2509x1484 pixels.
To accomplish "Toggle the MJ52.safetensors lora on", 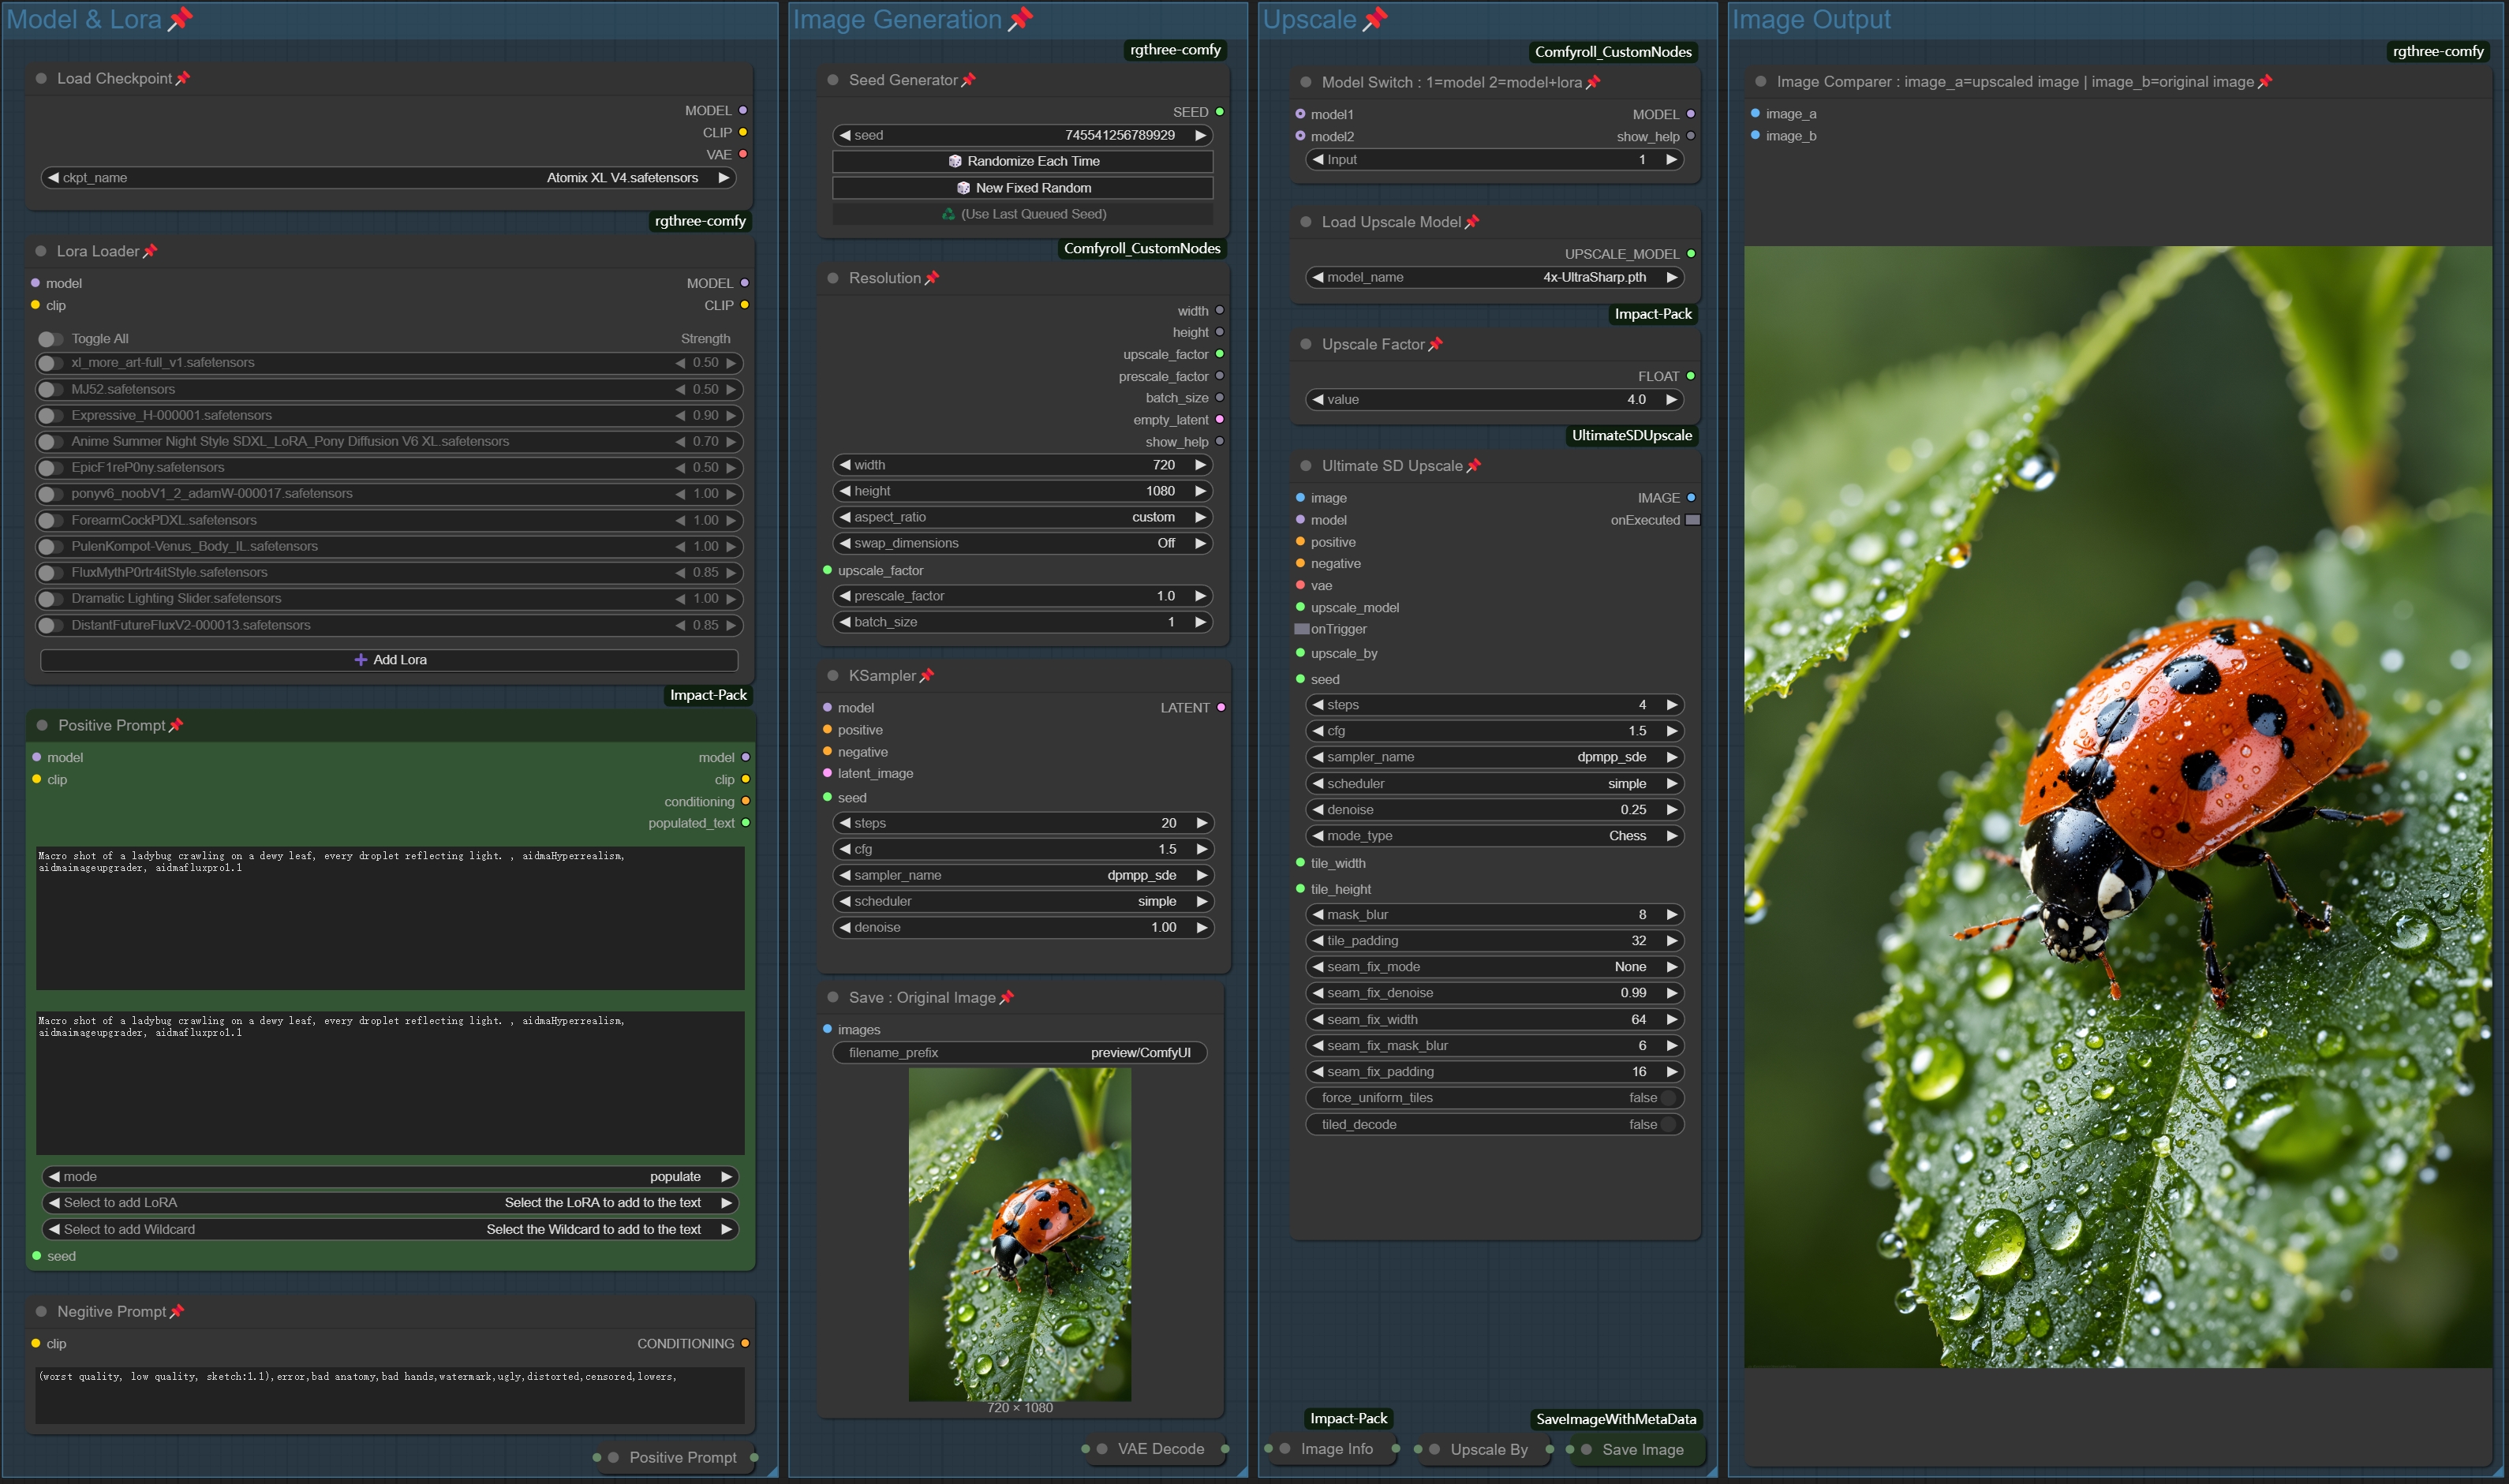I will [50, 389].
